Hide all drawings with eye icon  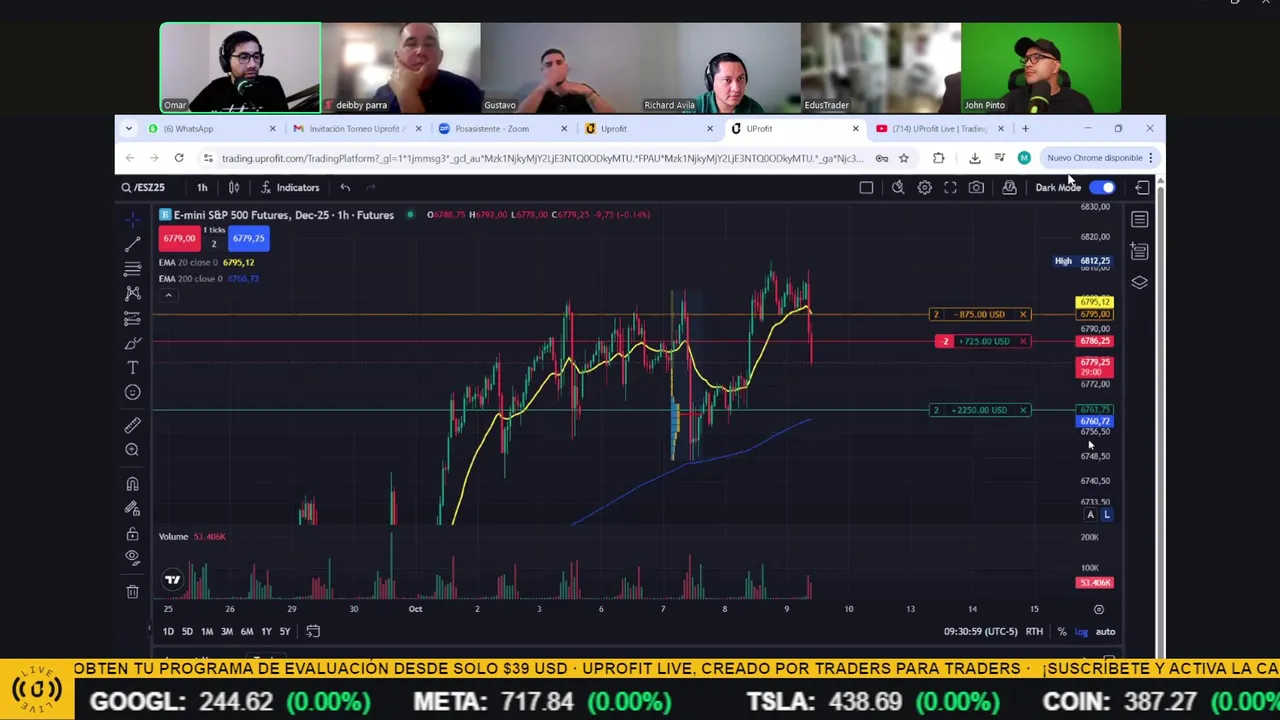click(132, 557)
